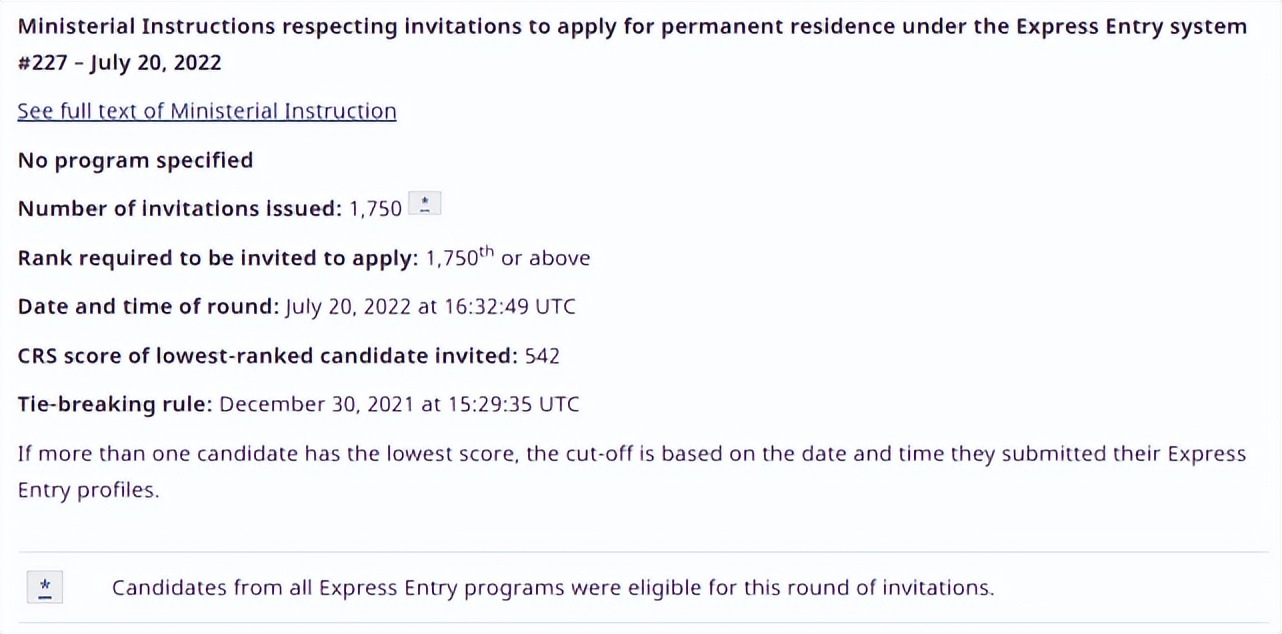This screenshot has width=1282, height=634.
Task: Click the "July 20, 2022 at 16:32:49 UTC" value
Action: click(x=430, y=306)
